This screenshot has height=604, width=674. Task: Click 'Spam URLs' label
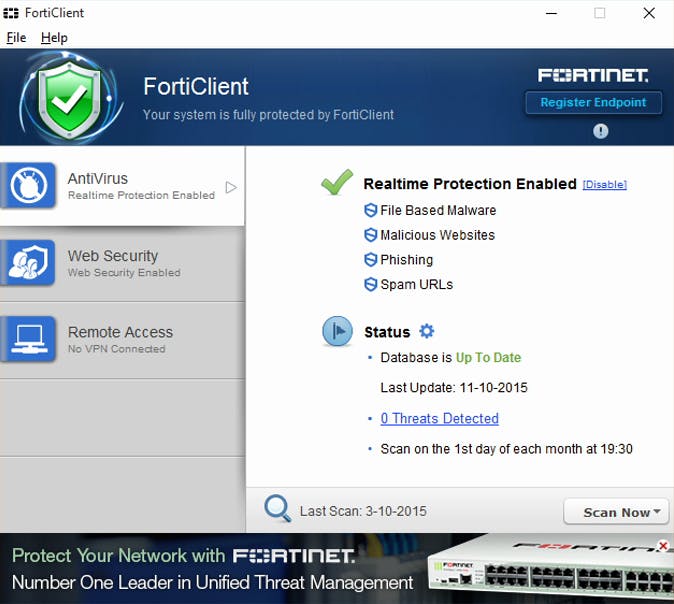[417, 285]
